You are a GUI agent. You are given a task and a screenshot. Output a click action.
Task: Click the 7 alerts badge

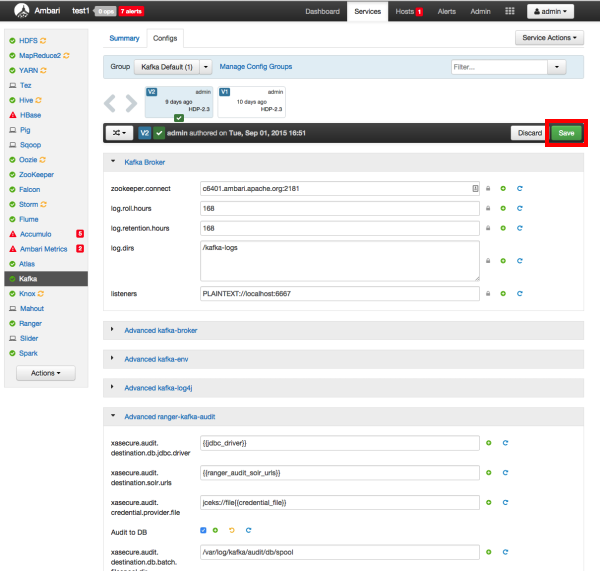pos(131,11)
